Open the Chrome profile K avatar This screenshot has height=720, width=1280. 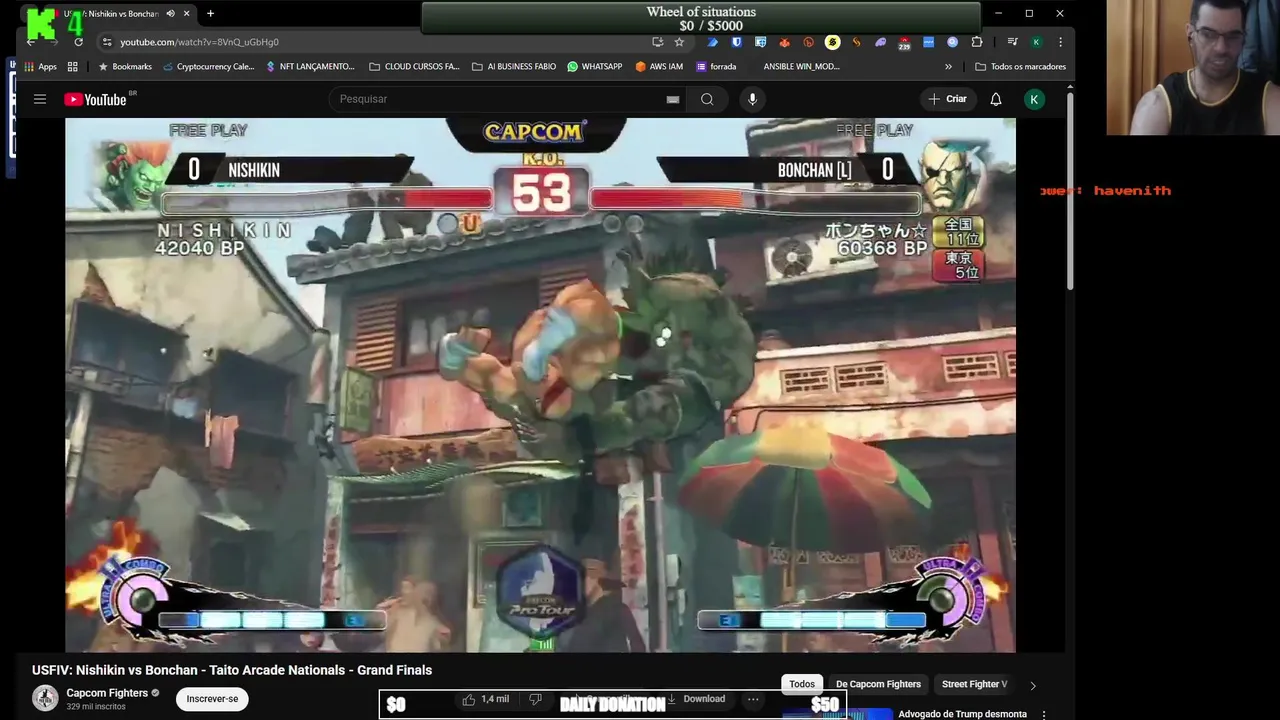pyautogui.click(x=1036, y=42)
